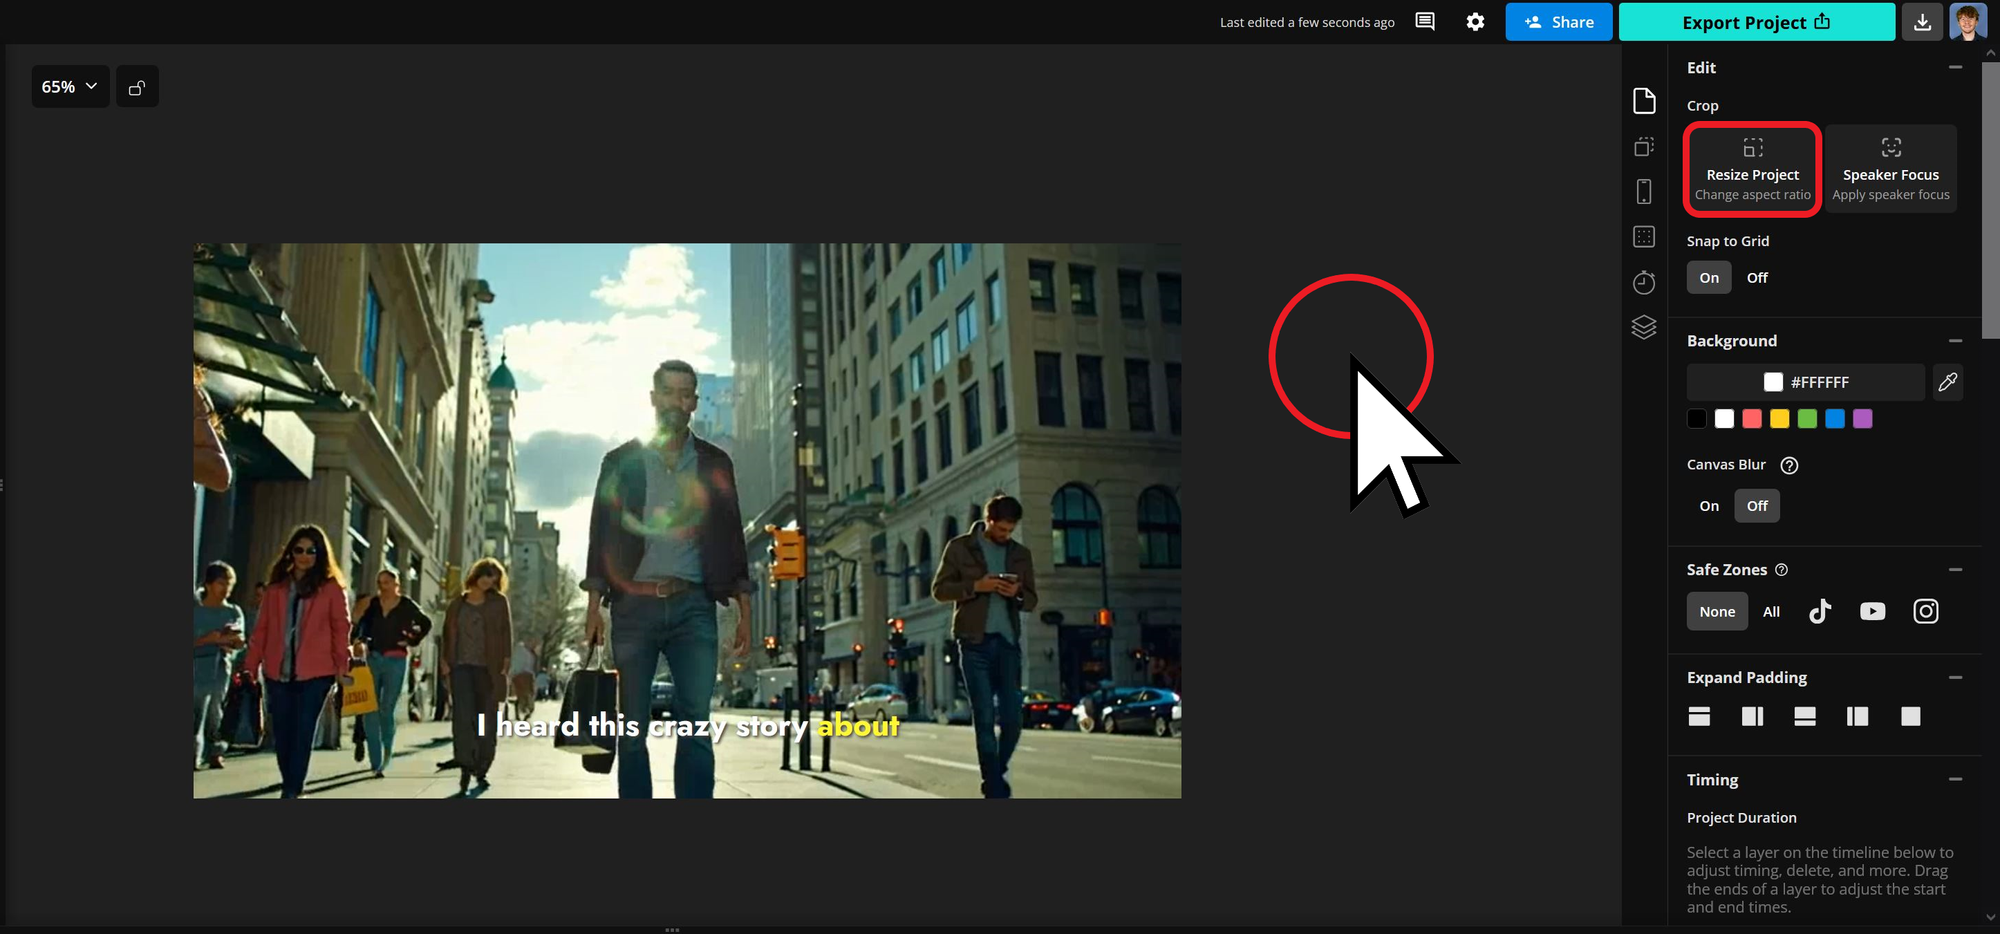Open the settings gear menu
The image size is (2000, 934).
pyautogui.click(x=1475, y=21)
